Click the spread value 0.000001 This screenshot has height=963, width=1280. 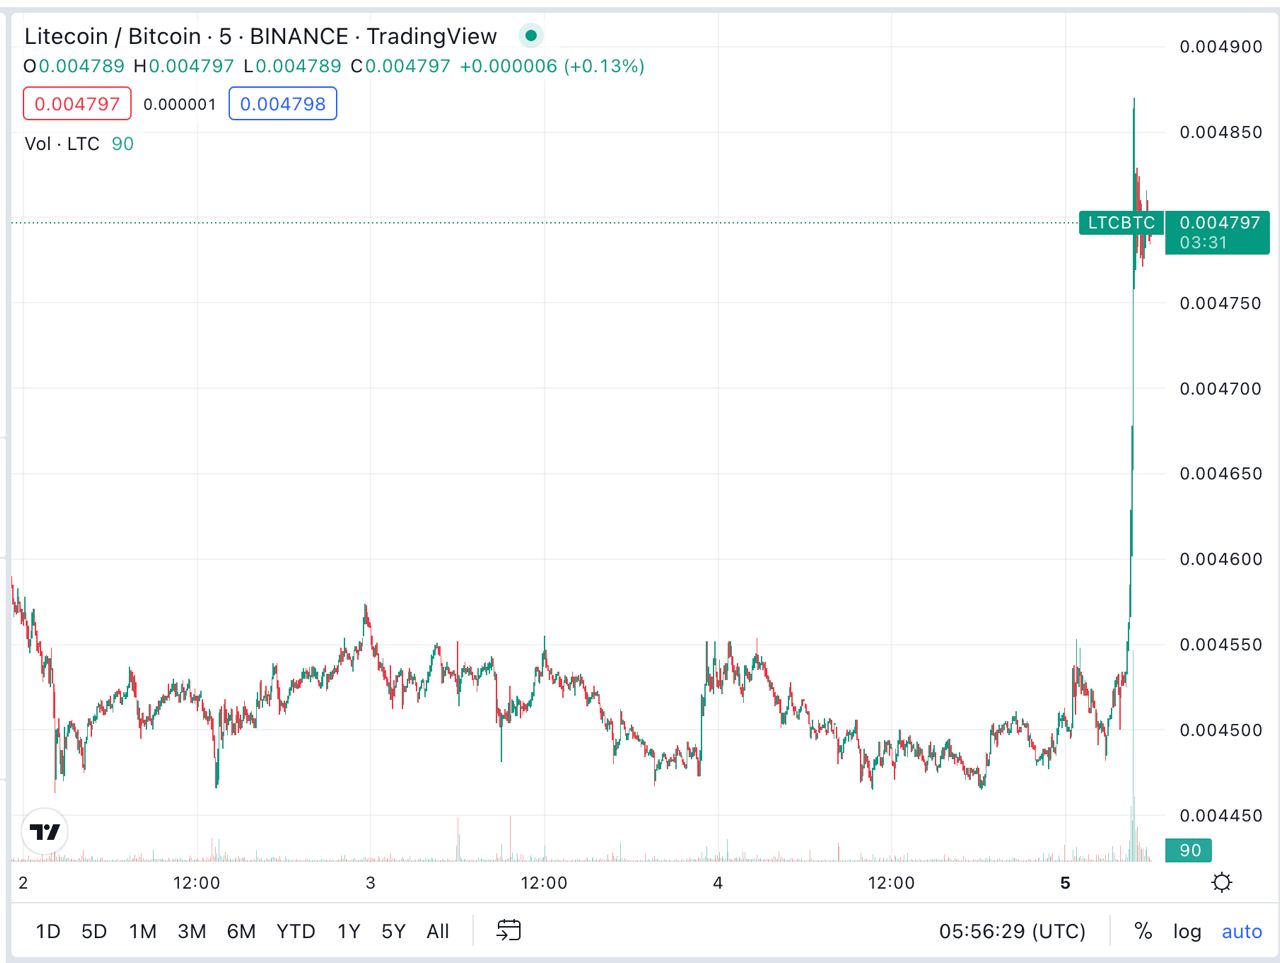(x=180, y=104)
